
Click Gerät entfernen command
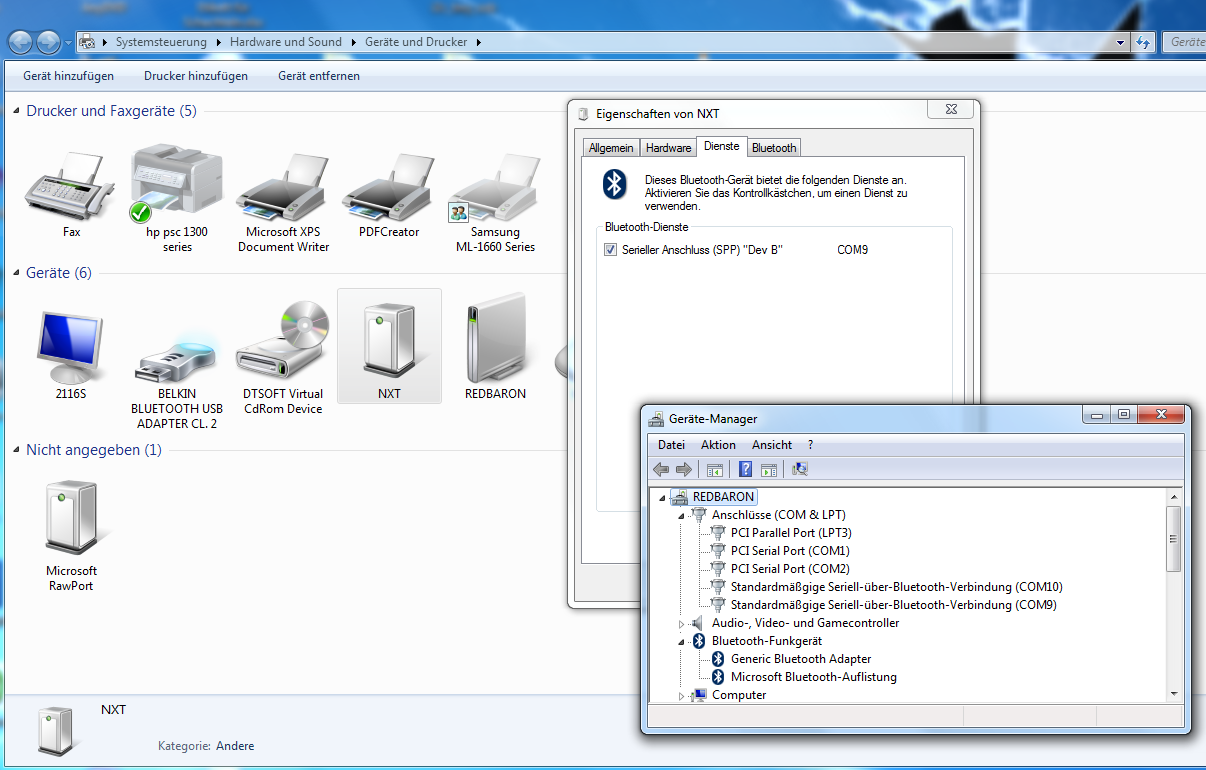point(319,76)
